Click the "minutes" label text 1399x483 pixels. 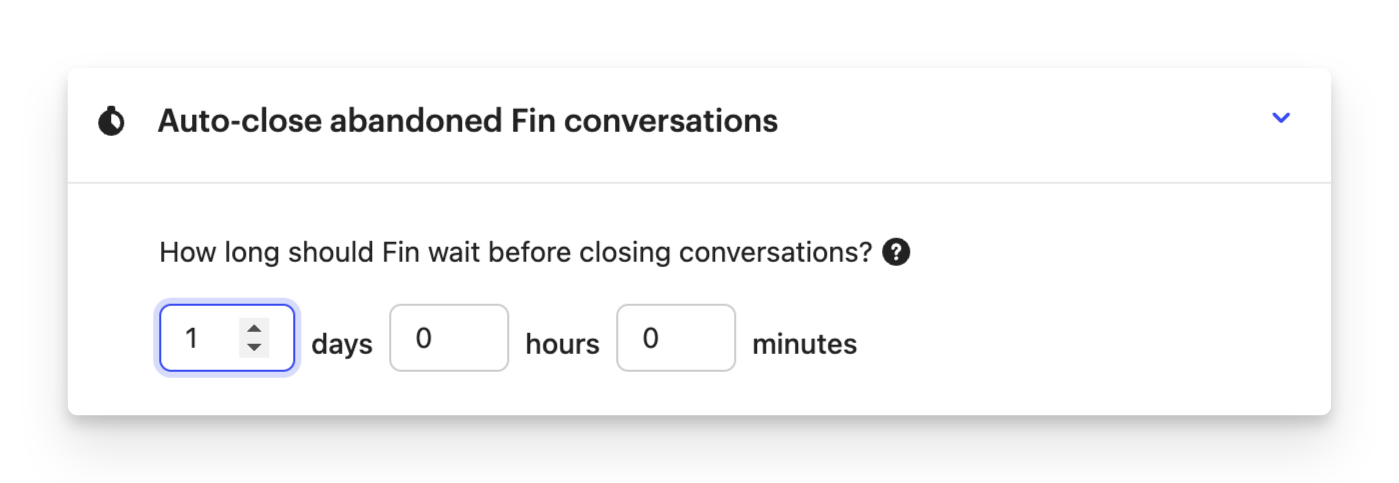[x=804, y=344]
